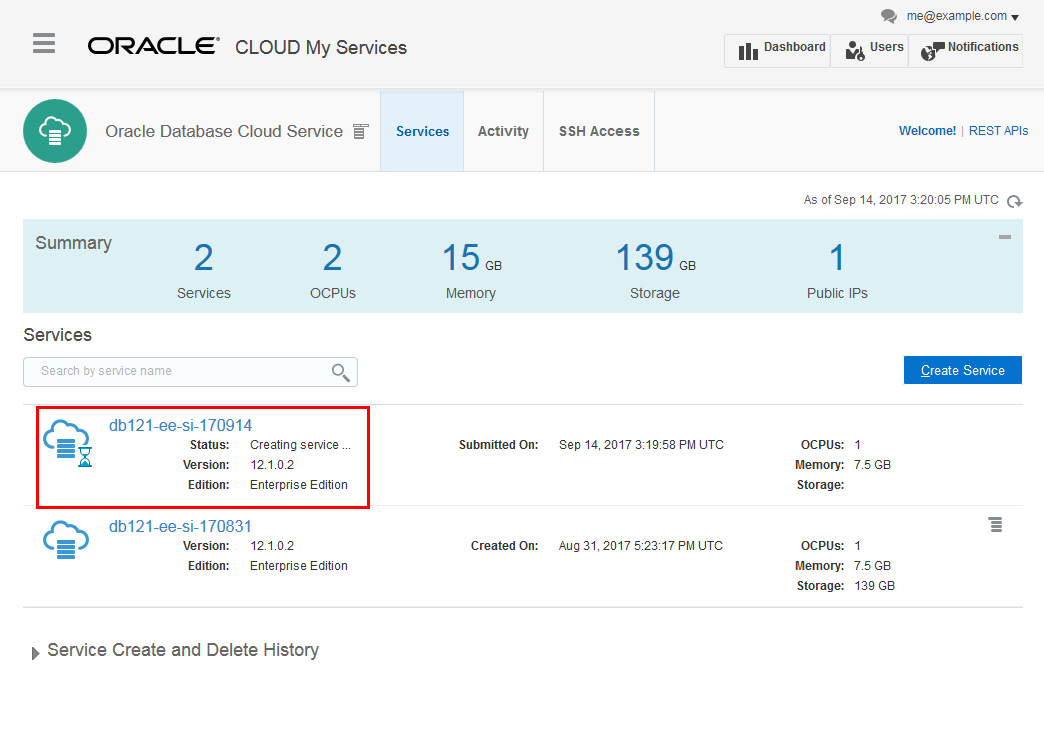
Task: Open service db121-ee-si-170914
Action: click(180, 425)
